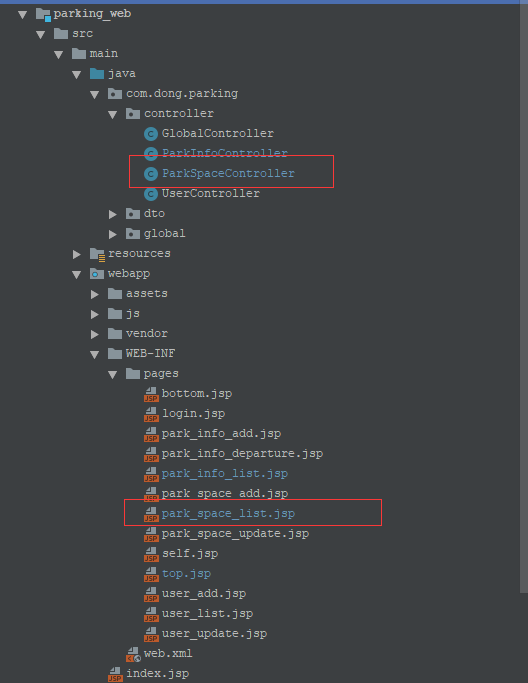Select the webapp folder label
This screenshot has width=528, height=683.
click(129, 274)
